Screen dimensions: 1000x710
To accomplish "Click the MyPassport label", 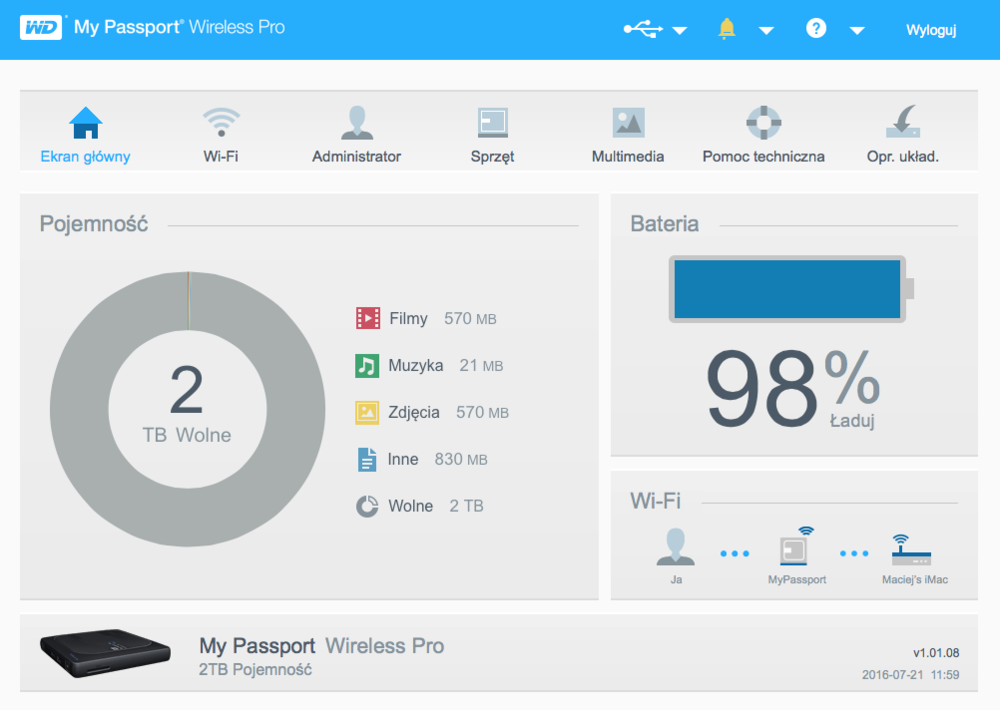I will [797, 580].
